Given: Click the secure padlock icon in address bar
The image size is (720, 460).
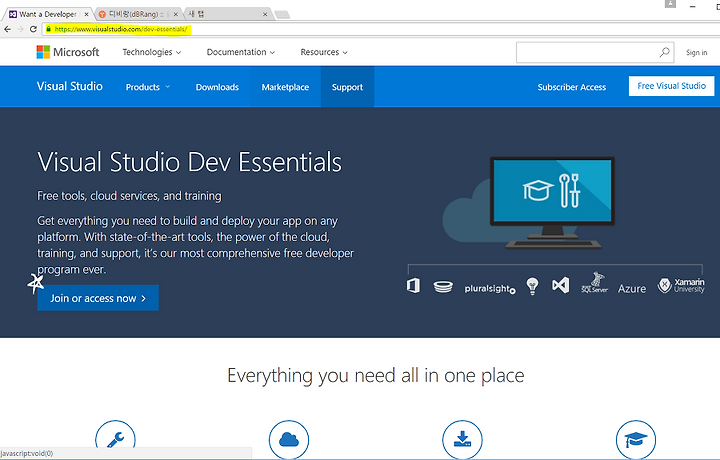Looking at the screenshot, I should tap(48, 29).
